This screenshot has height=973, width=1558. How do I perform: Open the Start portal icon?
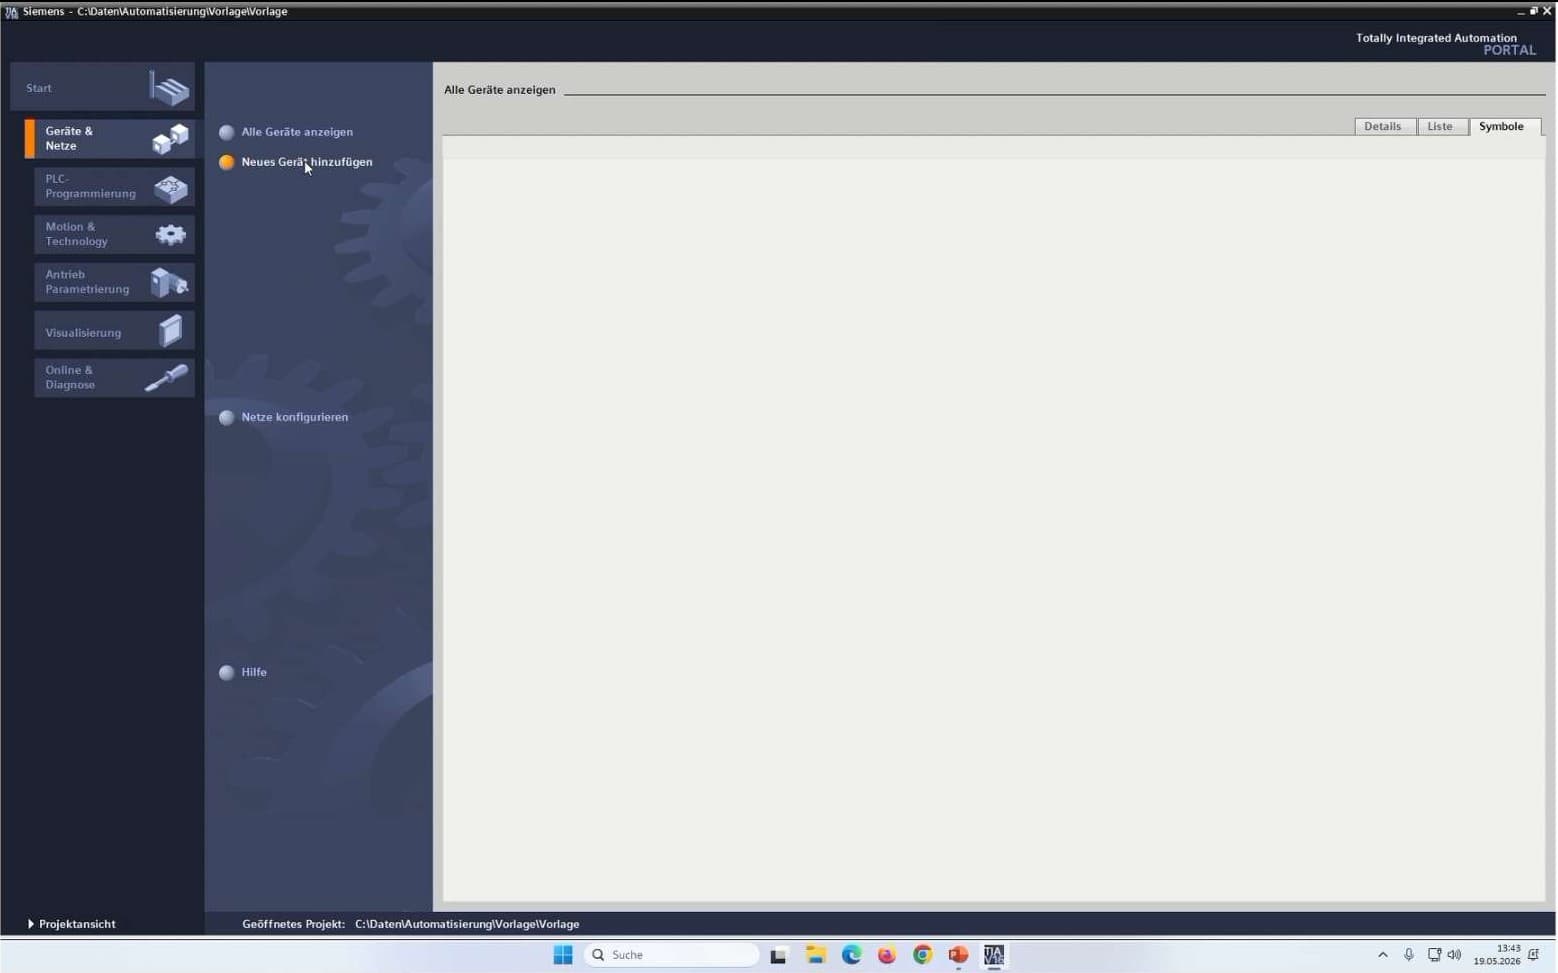coord(169,88)
